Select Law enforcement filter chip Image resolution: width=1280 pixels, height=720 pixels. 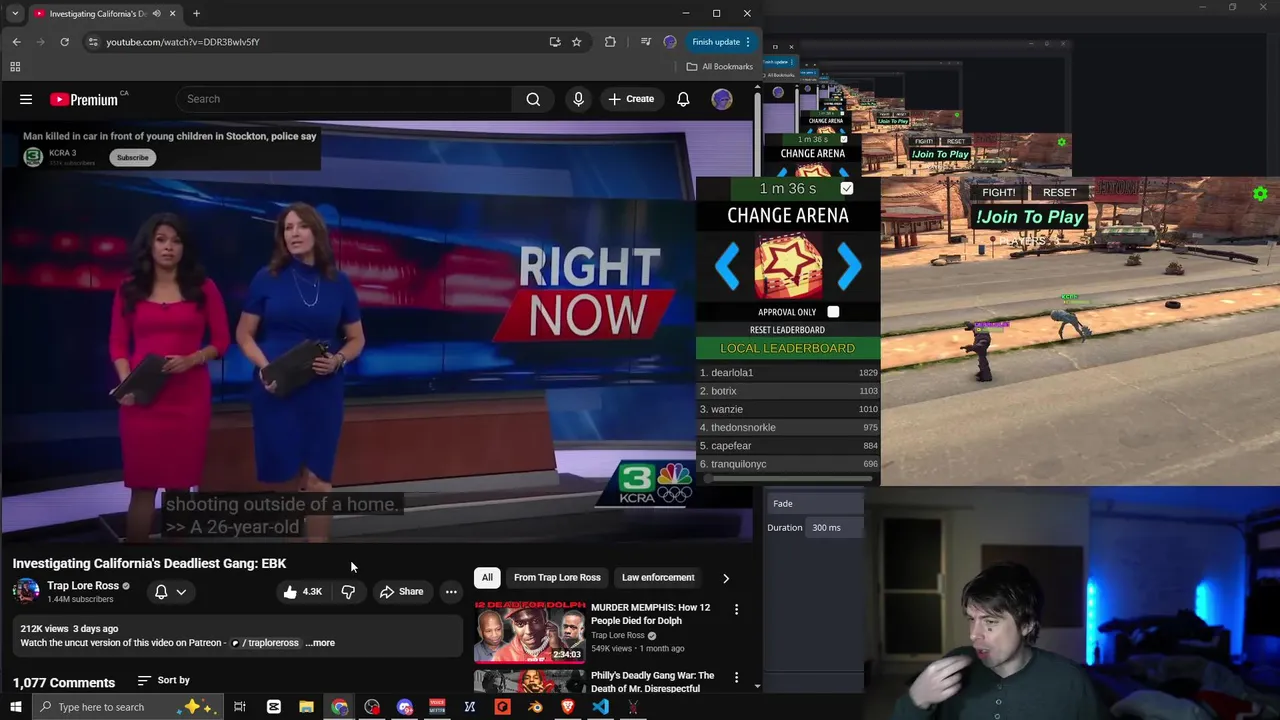pos(658,577)
